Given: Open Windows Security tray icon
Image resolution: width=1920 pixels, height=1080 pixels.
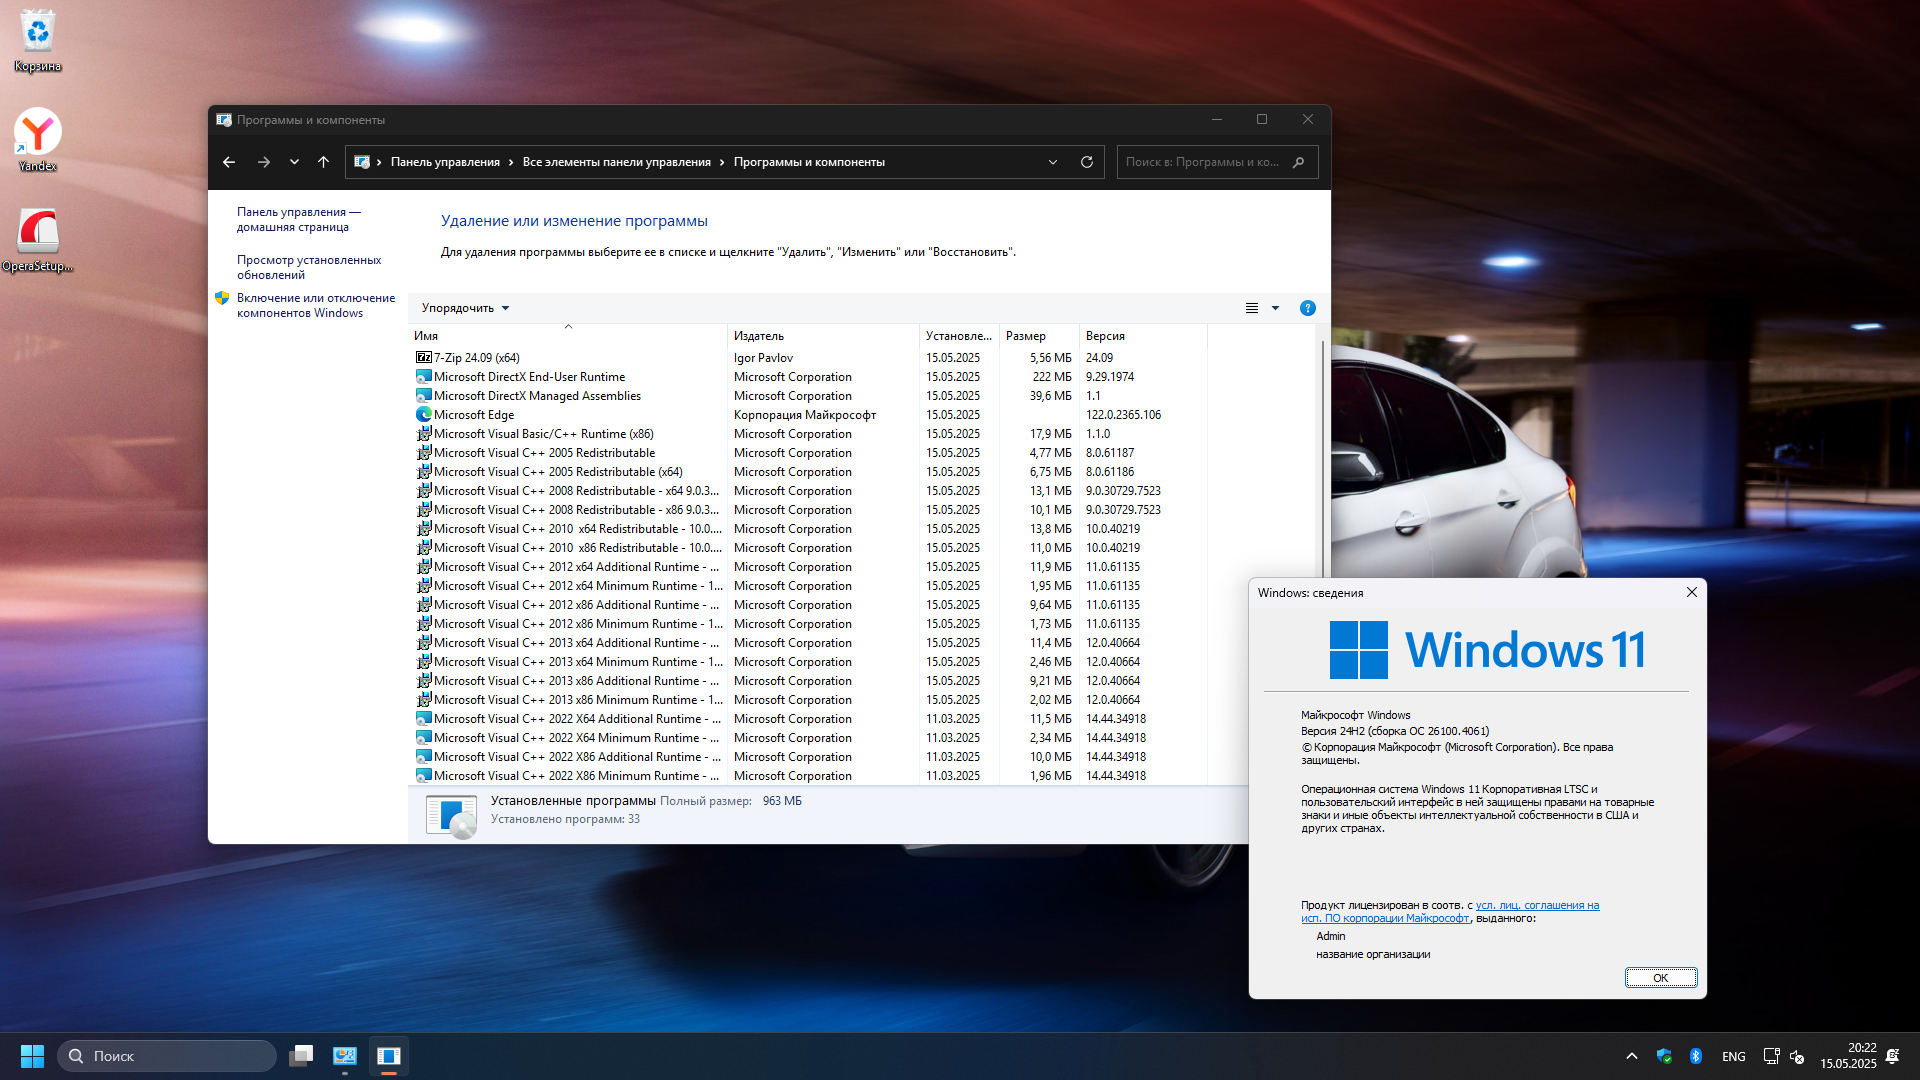Looking at the screenshot, I should (1664, 1056).
